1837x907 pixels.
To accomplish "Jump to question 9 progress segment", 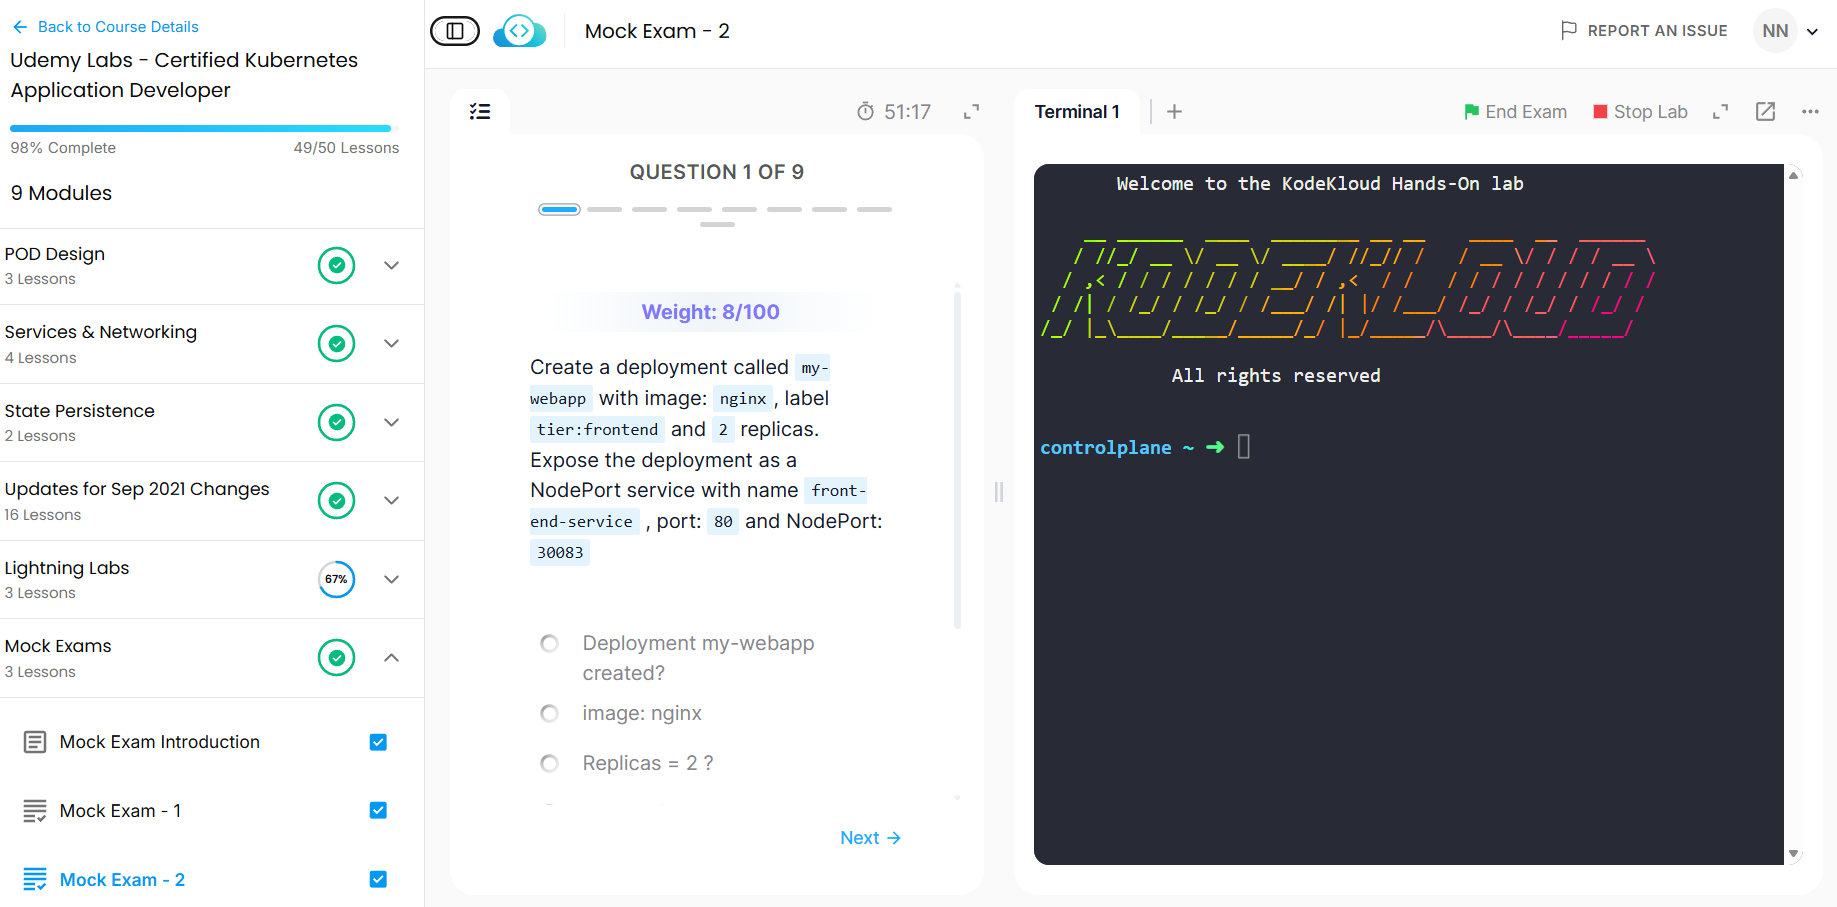I will click(717, 225).
